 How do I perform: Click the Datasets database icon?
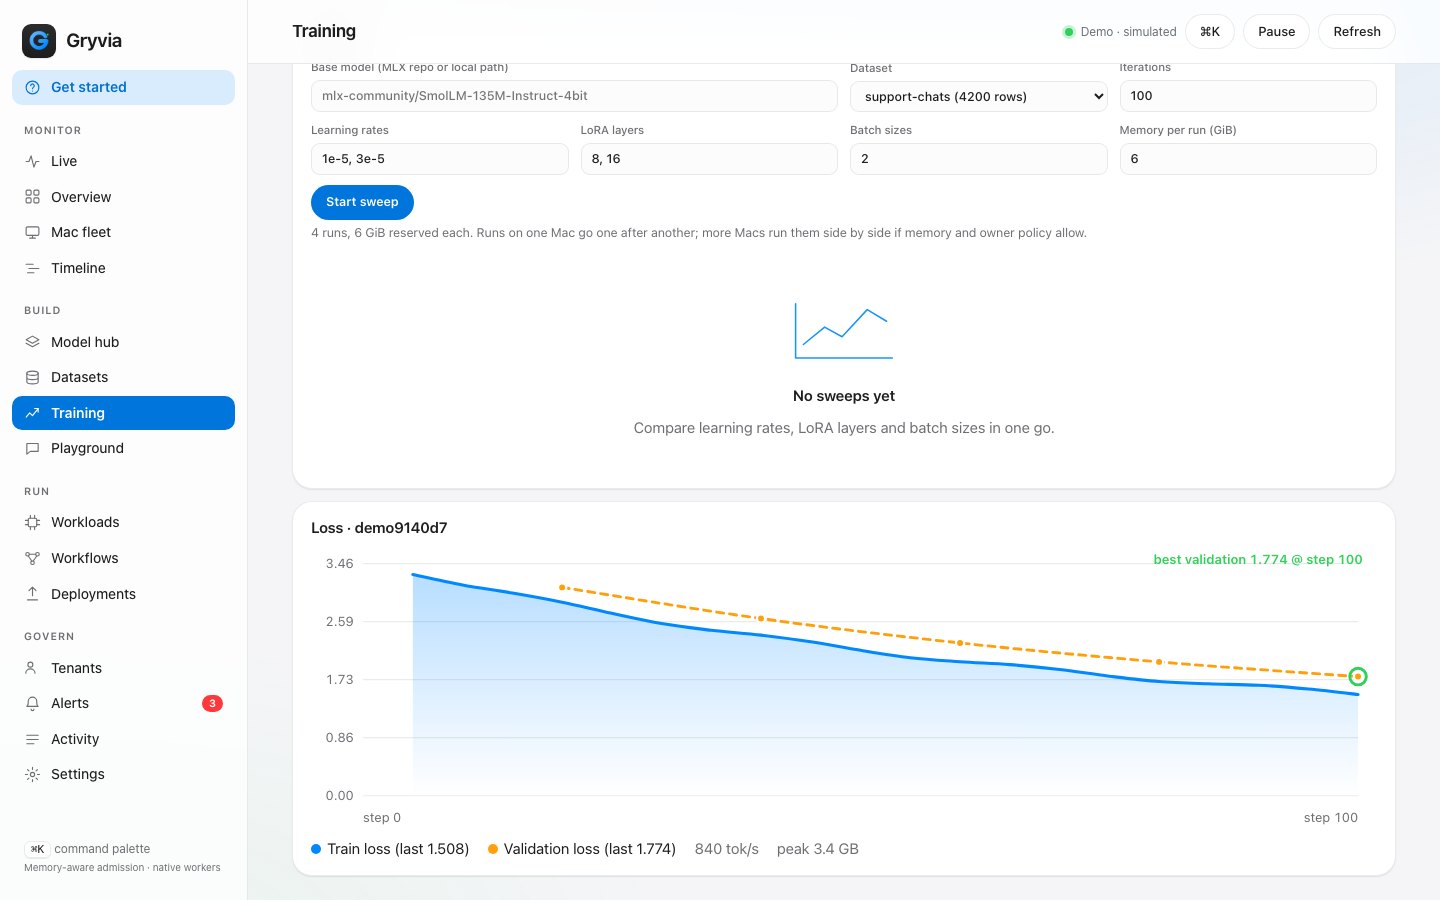pyautogui.click(x=32, y=377)
